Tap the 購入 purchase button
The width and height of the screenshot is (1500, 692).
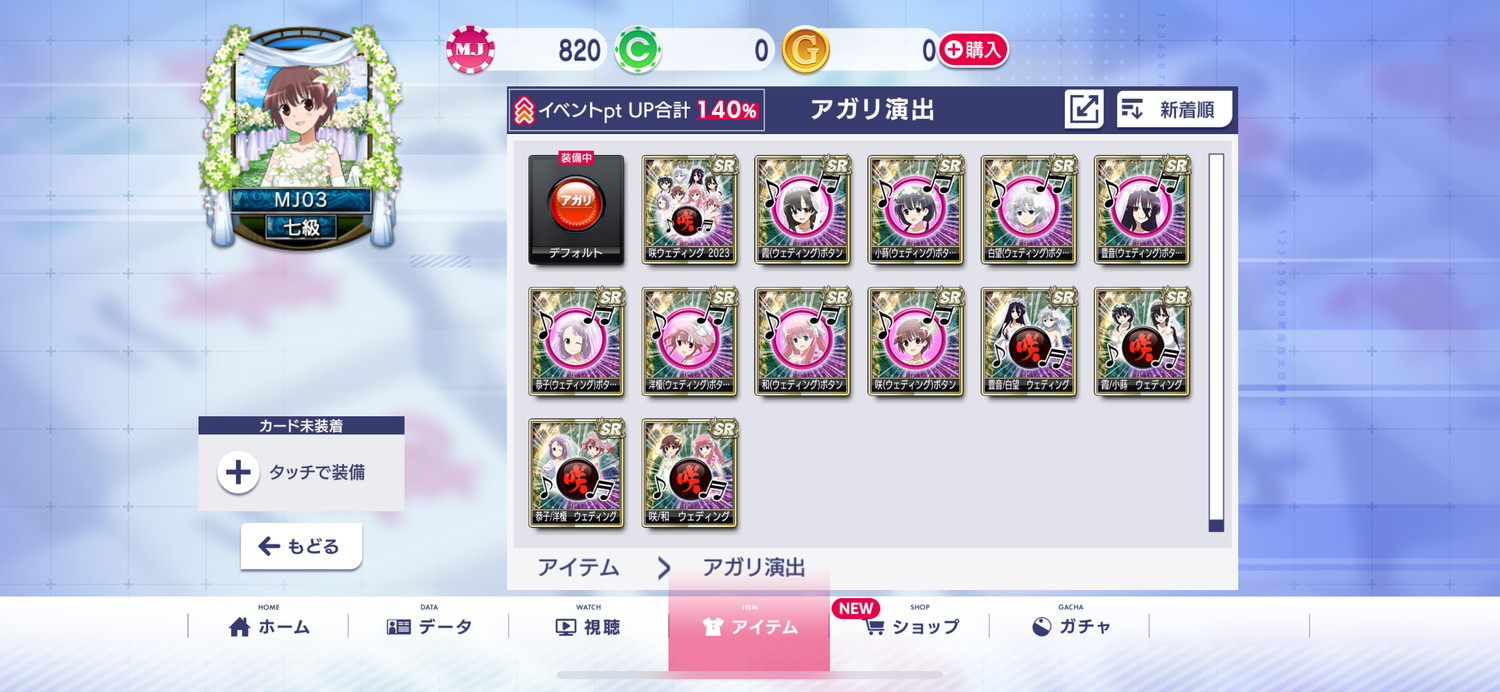click(x=972, y=50)
